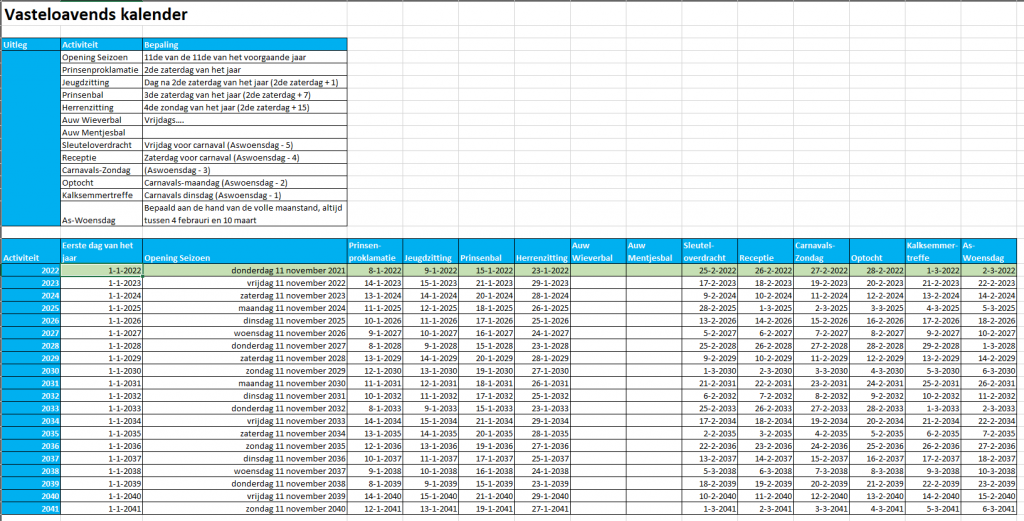The image size is (1024, 521).
Task: Click Optocht date '28-2-2028'
Action: (878, 345)
